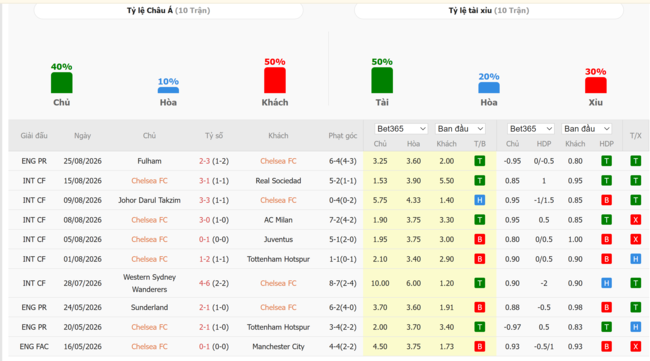The image size is (650, 361).
Task: Open the Ban đầu dropdown before T/X column
Action: tap(587, 129)
